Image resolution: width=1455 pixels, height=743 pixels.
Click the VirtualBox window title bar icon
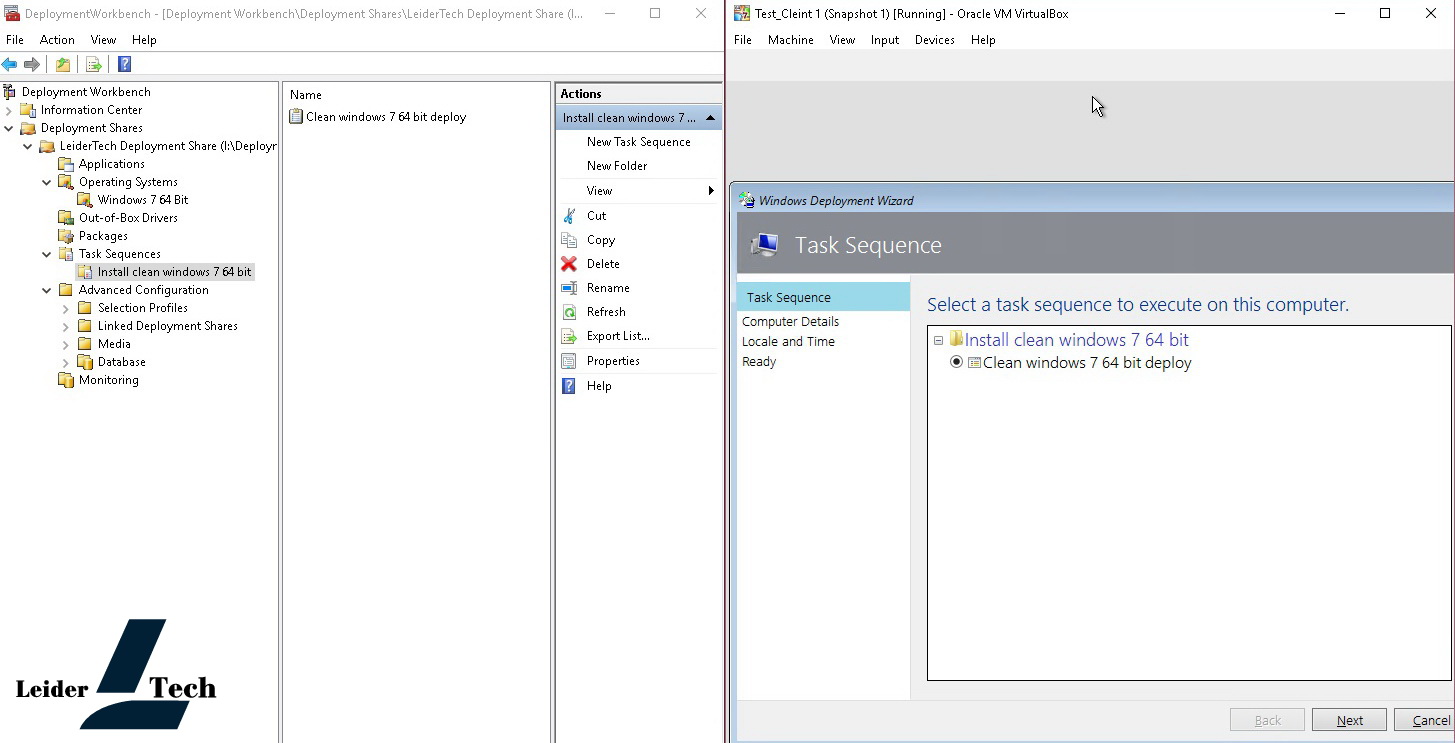[742, 14]
